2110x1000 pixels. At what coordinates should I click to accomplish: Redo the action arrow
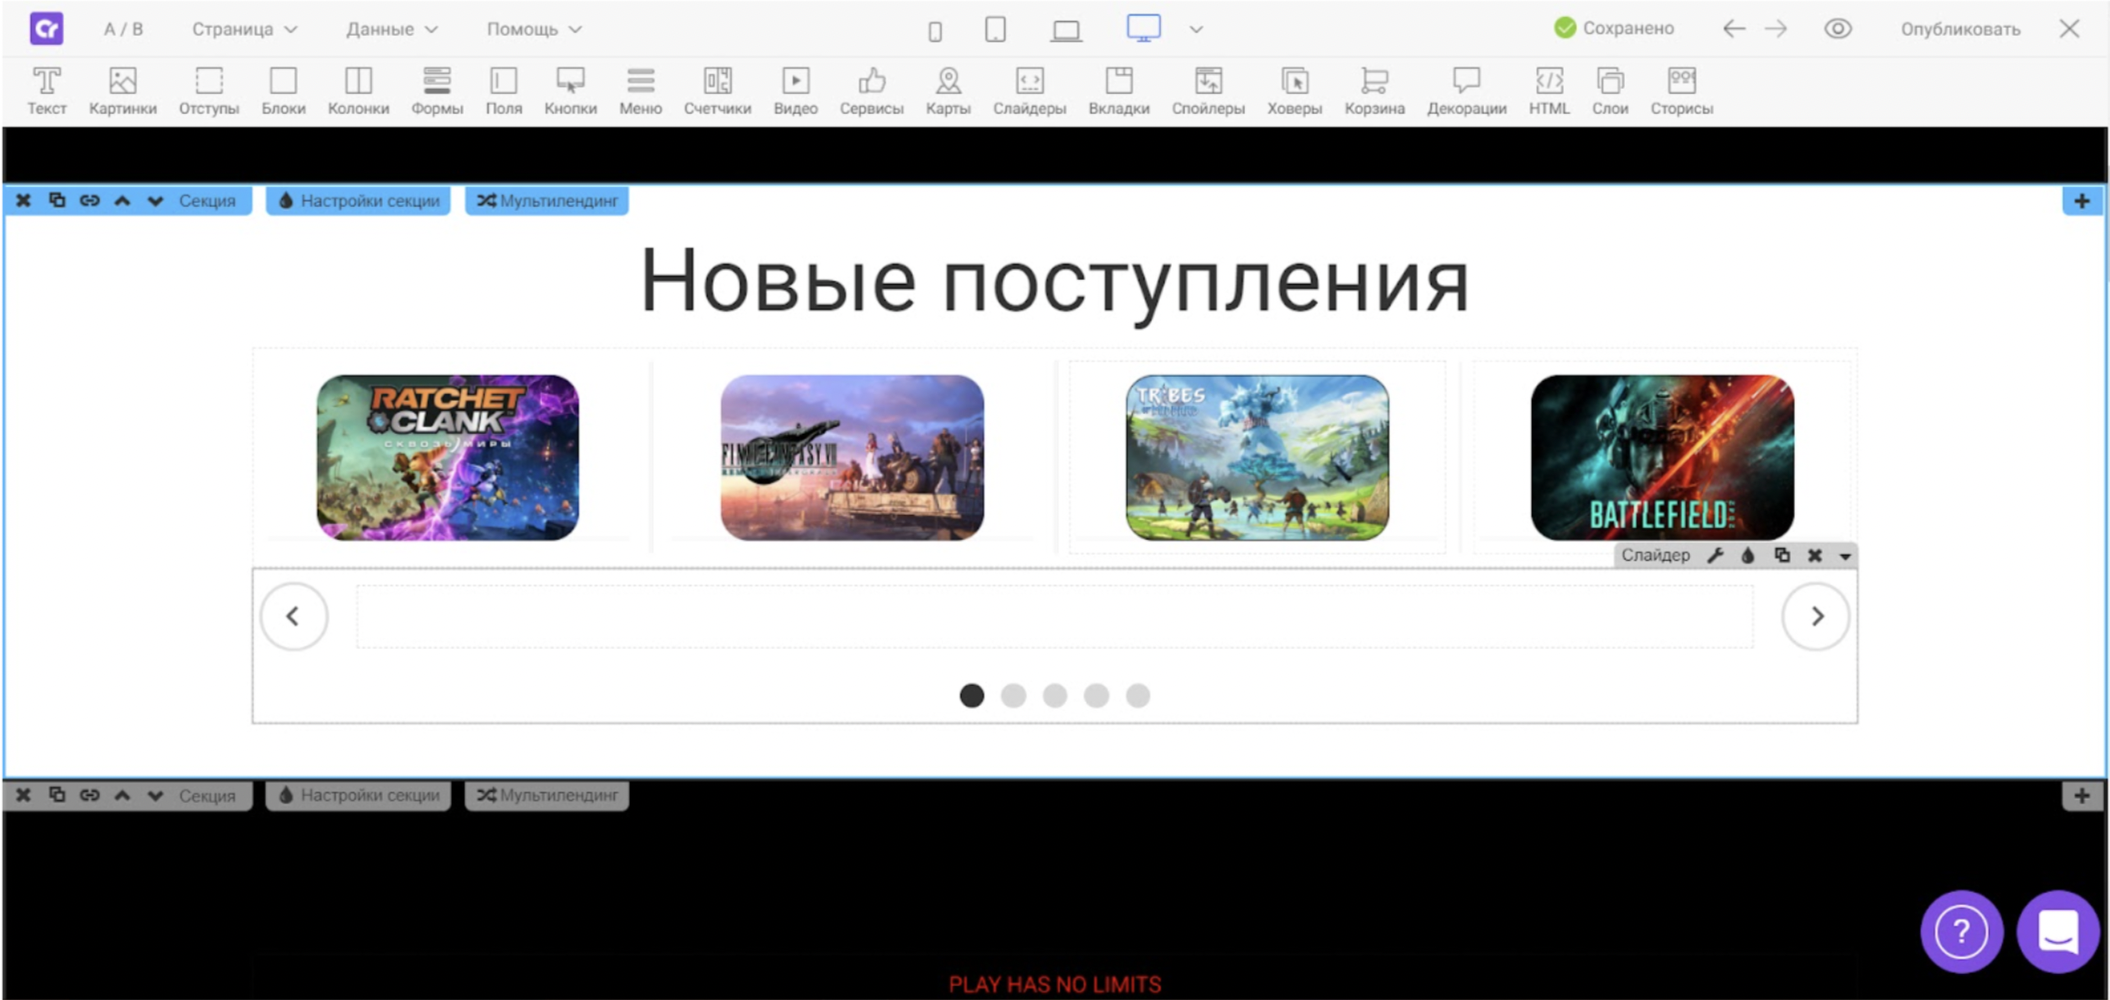(1776, 29)
